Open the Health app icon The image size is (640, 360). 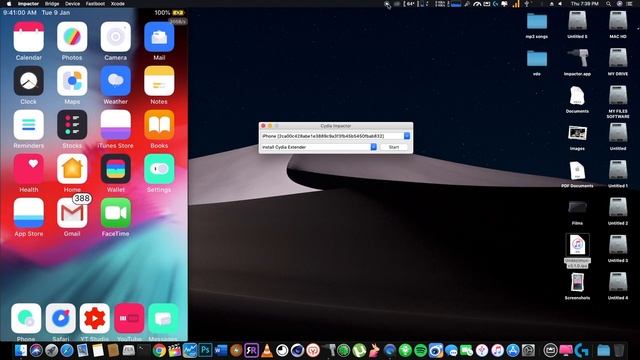coord(29,169)
